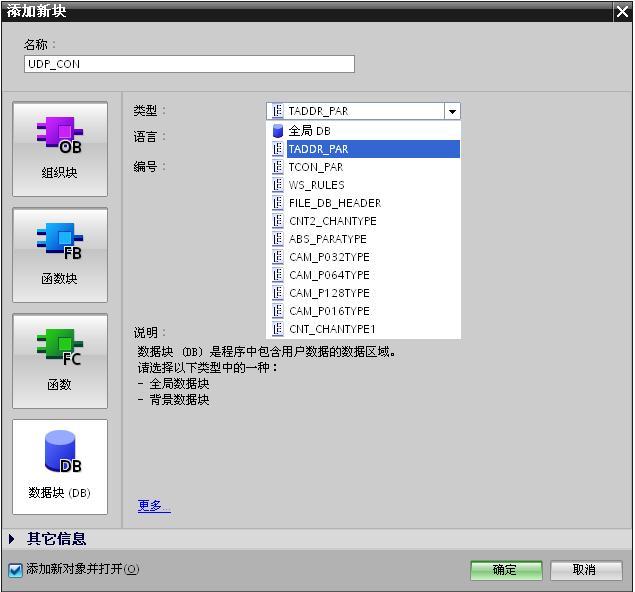This screenshot has height=592, width=635.
Task: Choose WS_RULES from type list
Action: pos(363,185)
